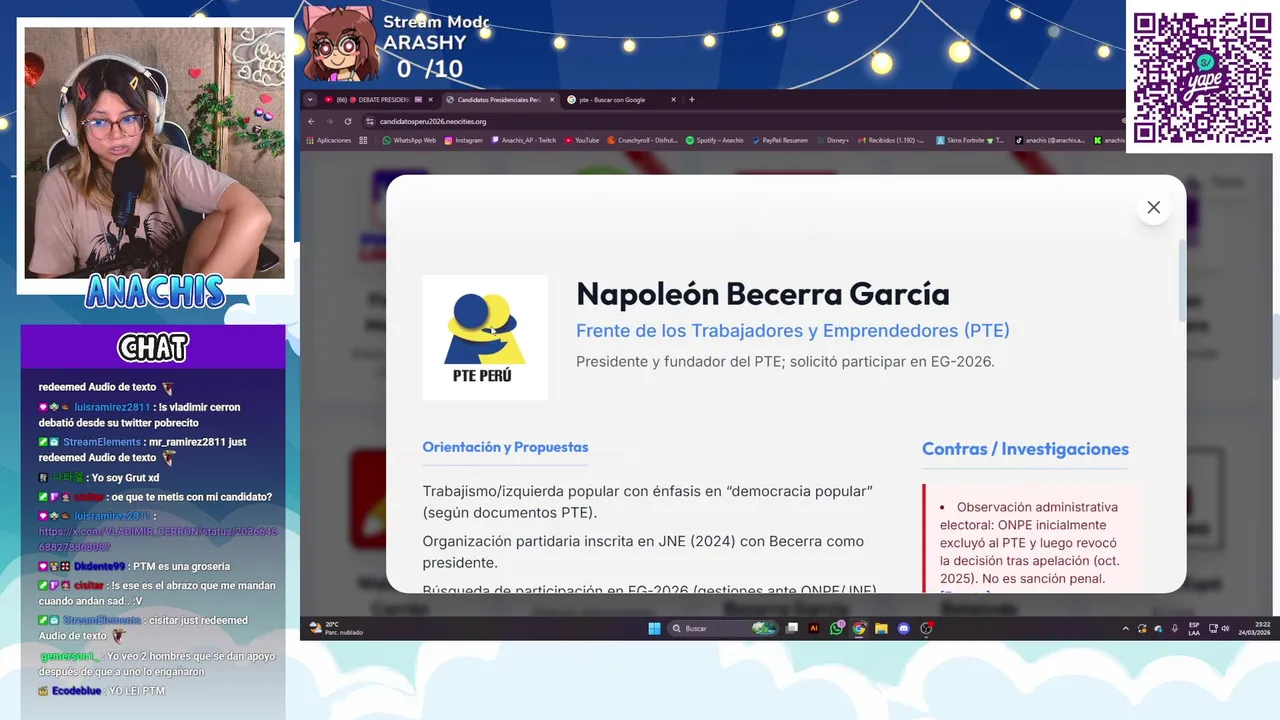
Task: Click the ARASHY avatar in the stream goal
Action: [341, 44]
